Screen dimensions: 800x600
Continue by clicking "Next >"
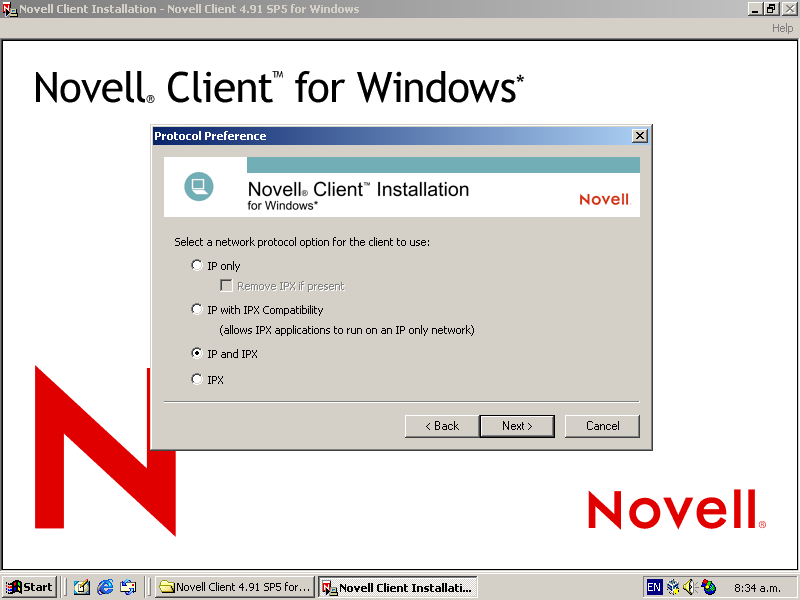pos(517,426)
